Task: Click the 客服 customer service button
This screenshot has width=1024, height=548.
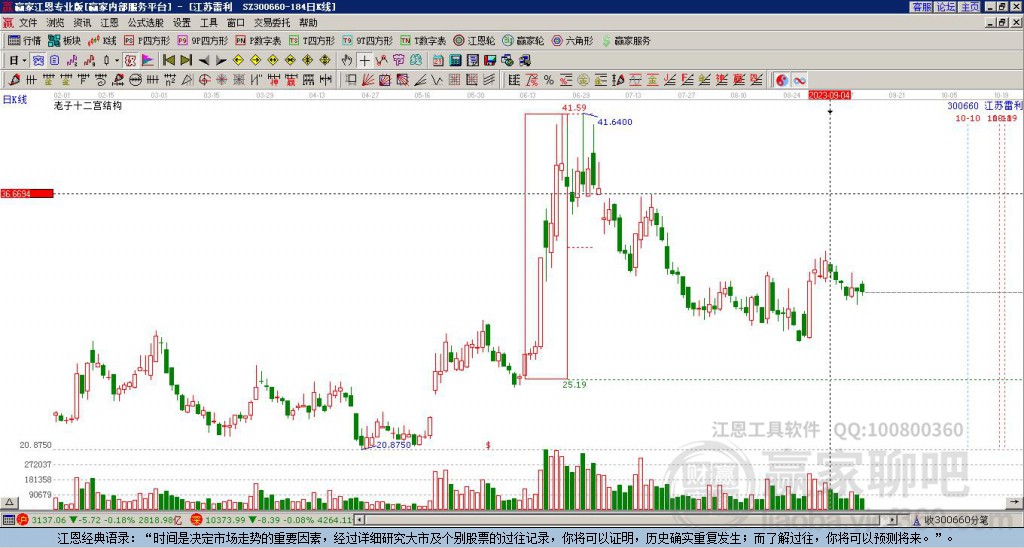Action: click(921, 7)
